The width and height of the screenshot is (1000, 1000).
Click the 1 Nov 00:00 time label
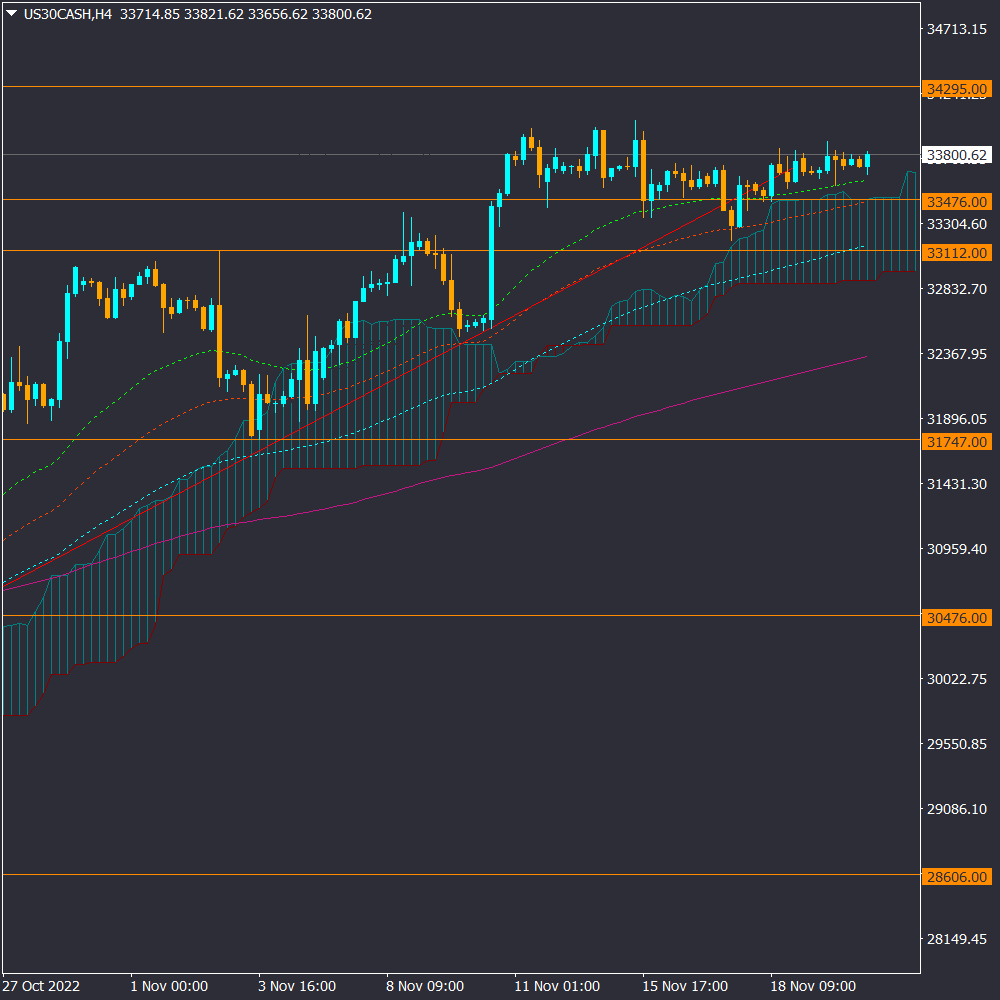(x=169, y=986)
